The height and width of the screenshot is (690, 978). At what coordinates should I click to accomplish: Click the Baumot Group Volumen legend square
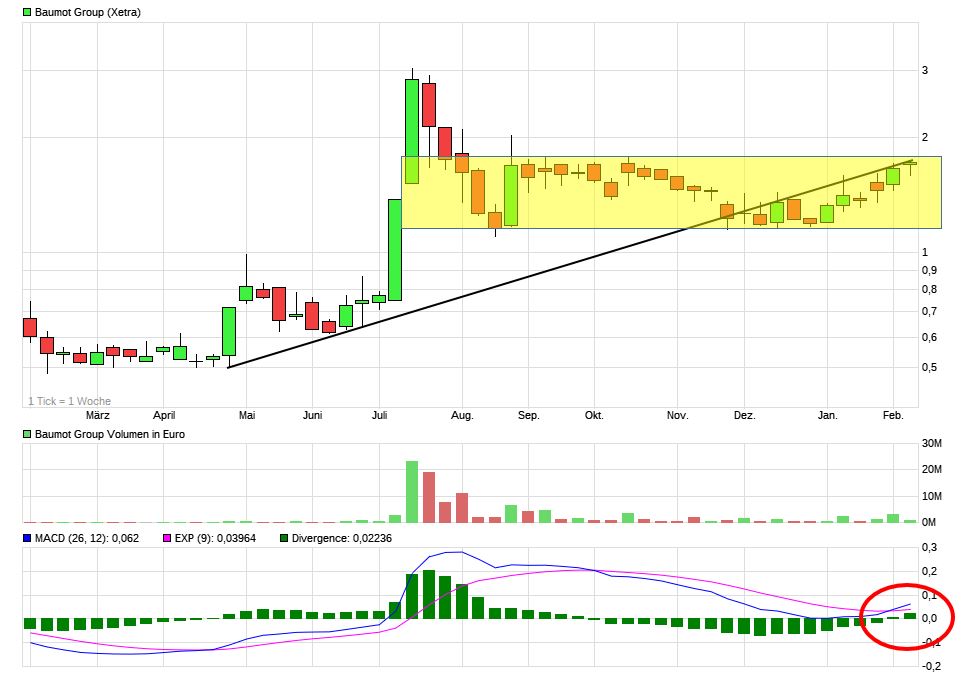click(x=27, y=434)
